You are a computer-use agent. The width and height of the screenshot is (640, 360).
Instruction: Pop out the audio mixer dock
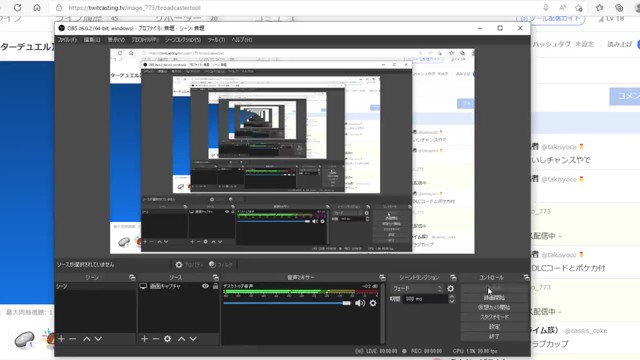pyautogui.click(x=382, y=278)
